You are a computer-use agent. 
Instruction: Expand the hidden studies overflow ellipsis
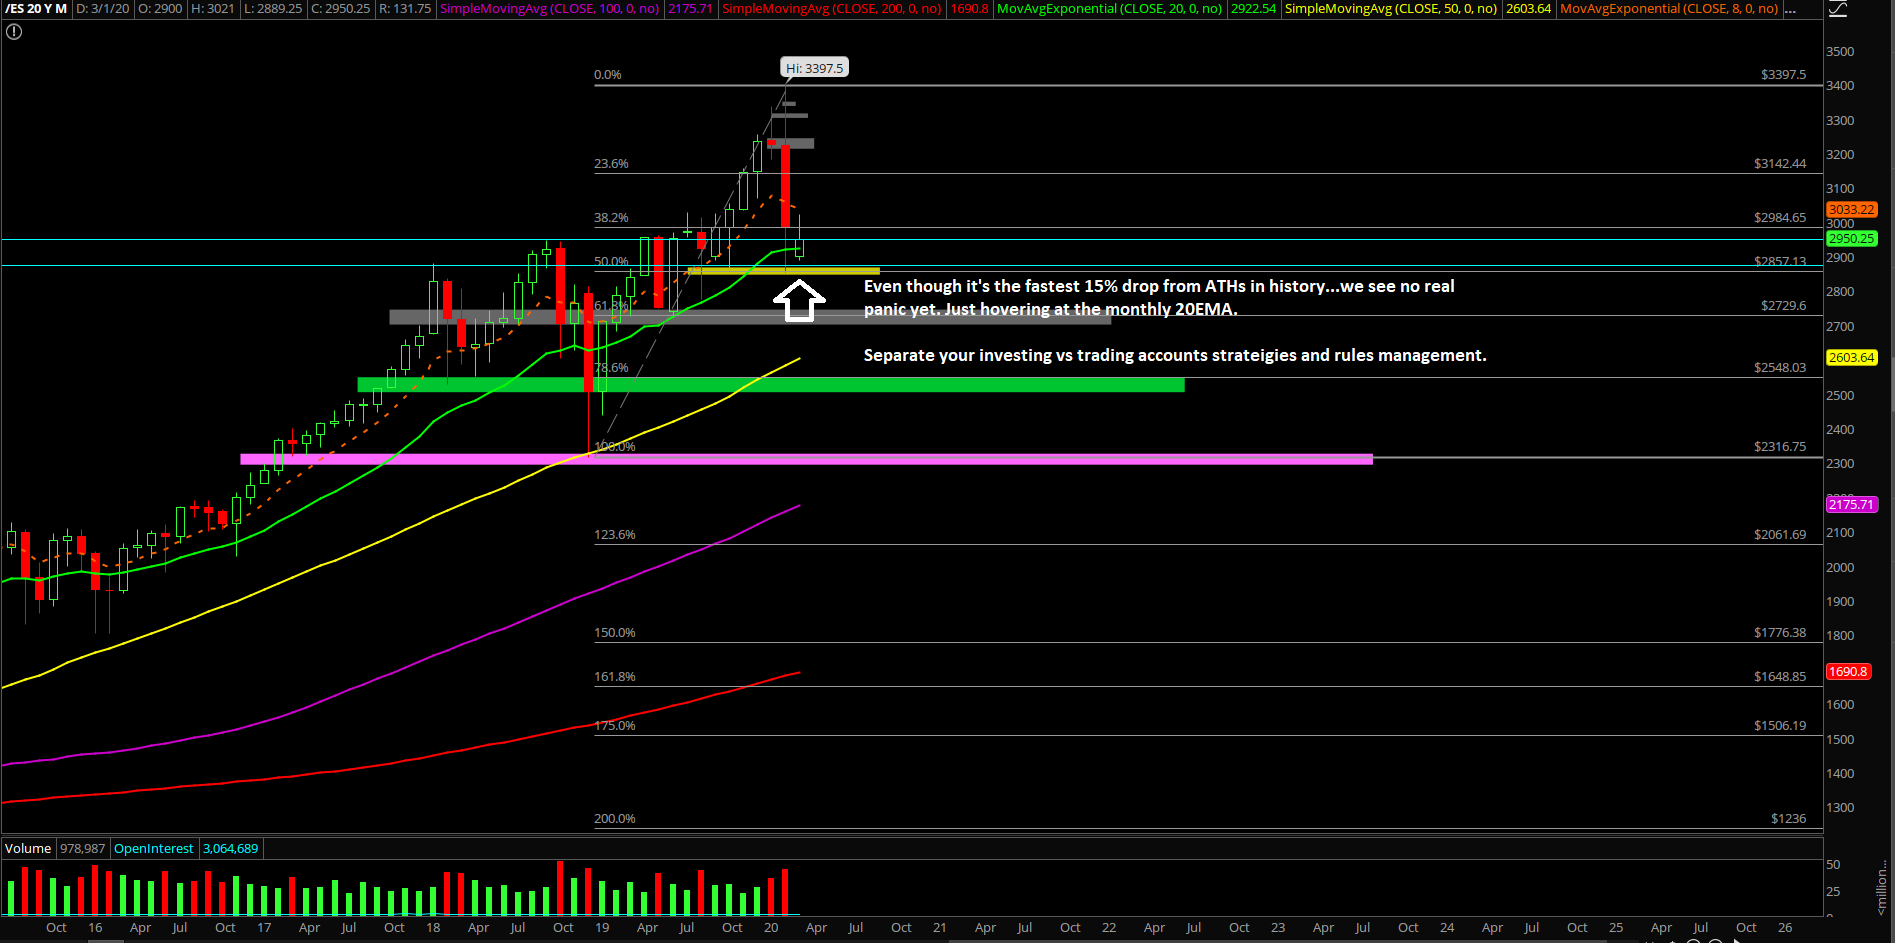1790,9
